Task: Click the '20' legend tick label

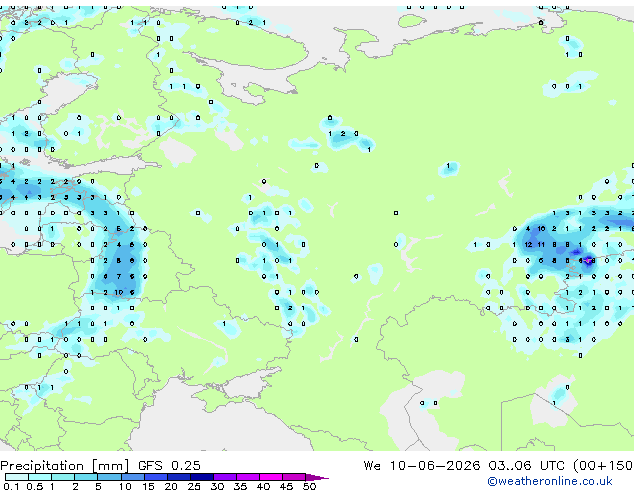Action: click(x=171, y=486)
